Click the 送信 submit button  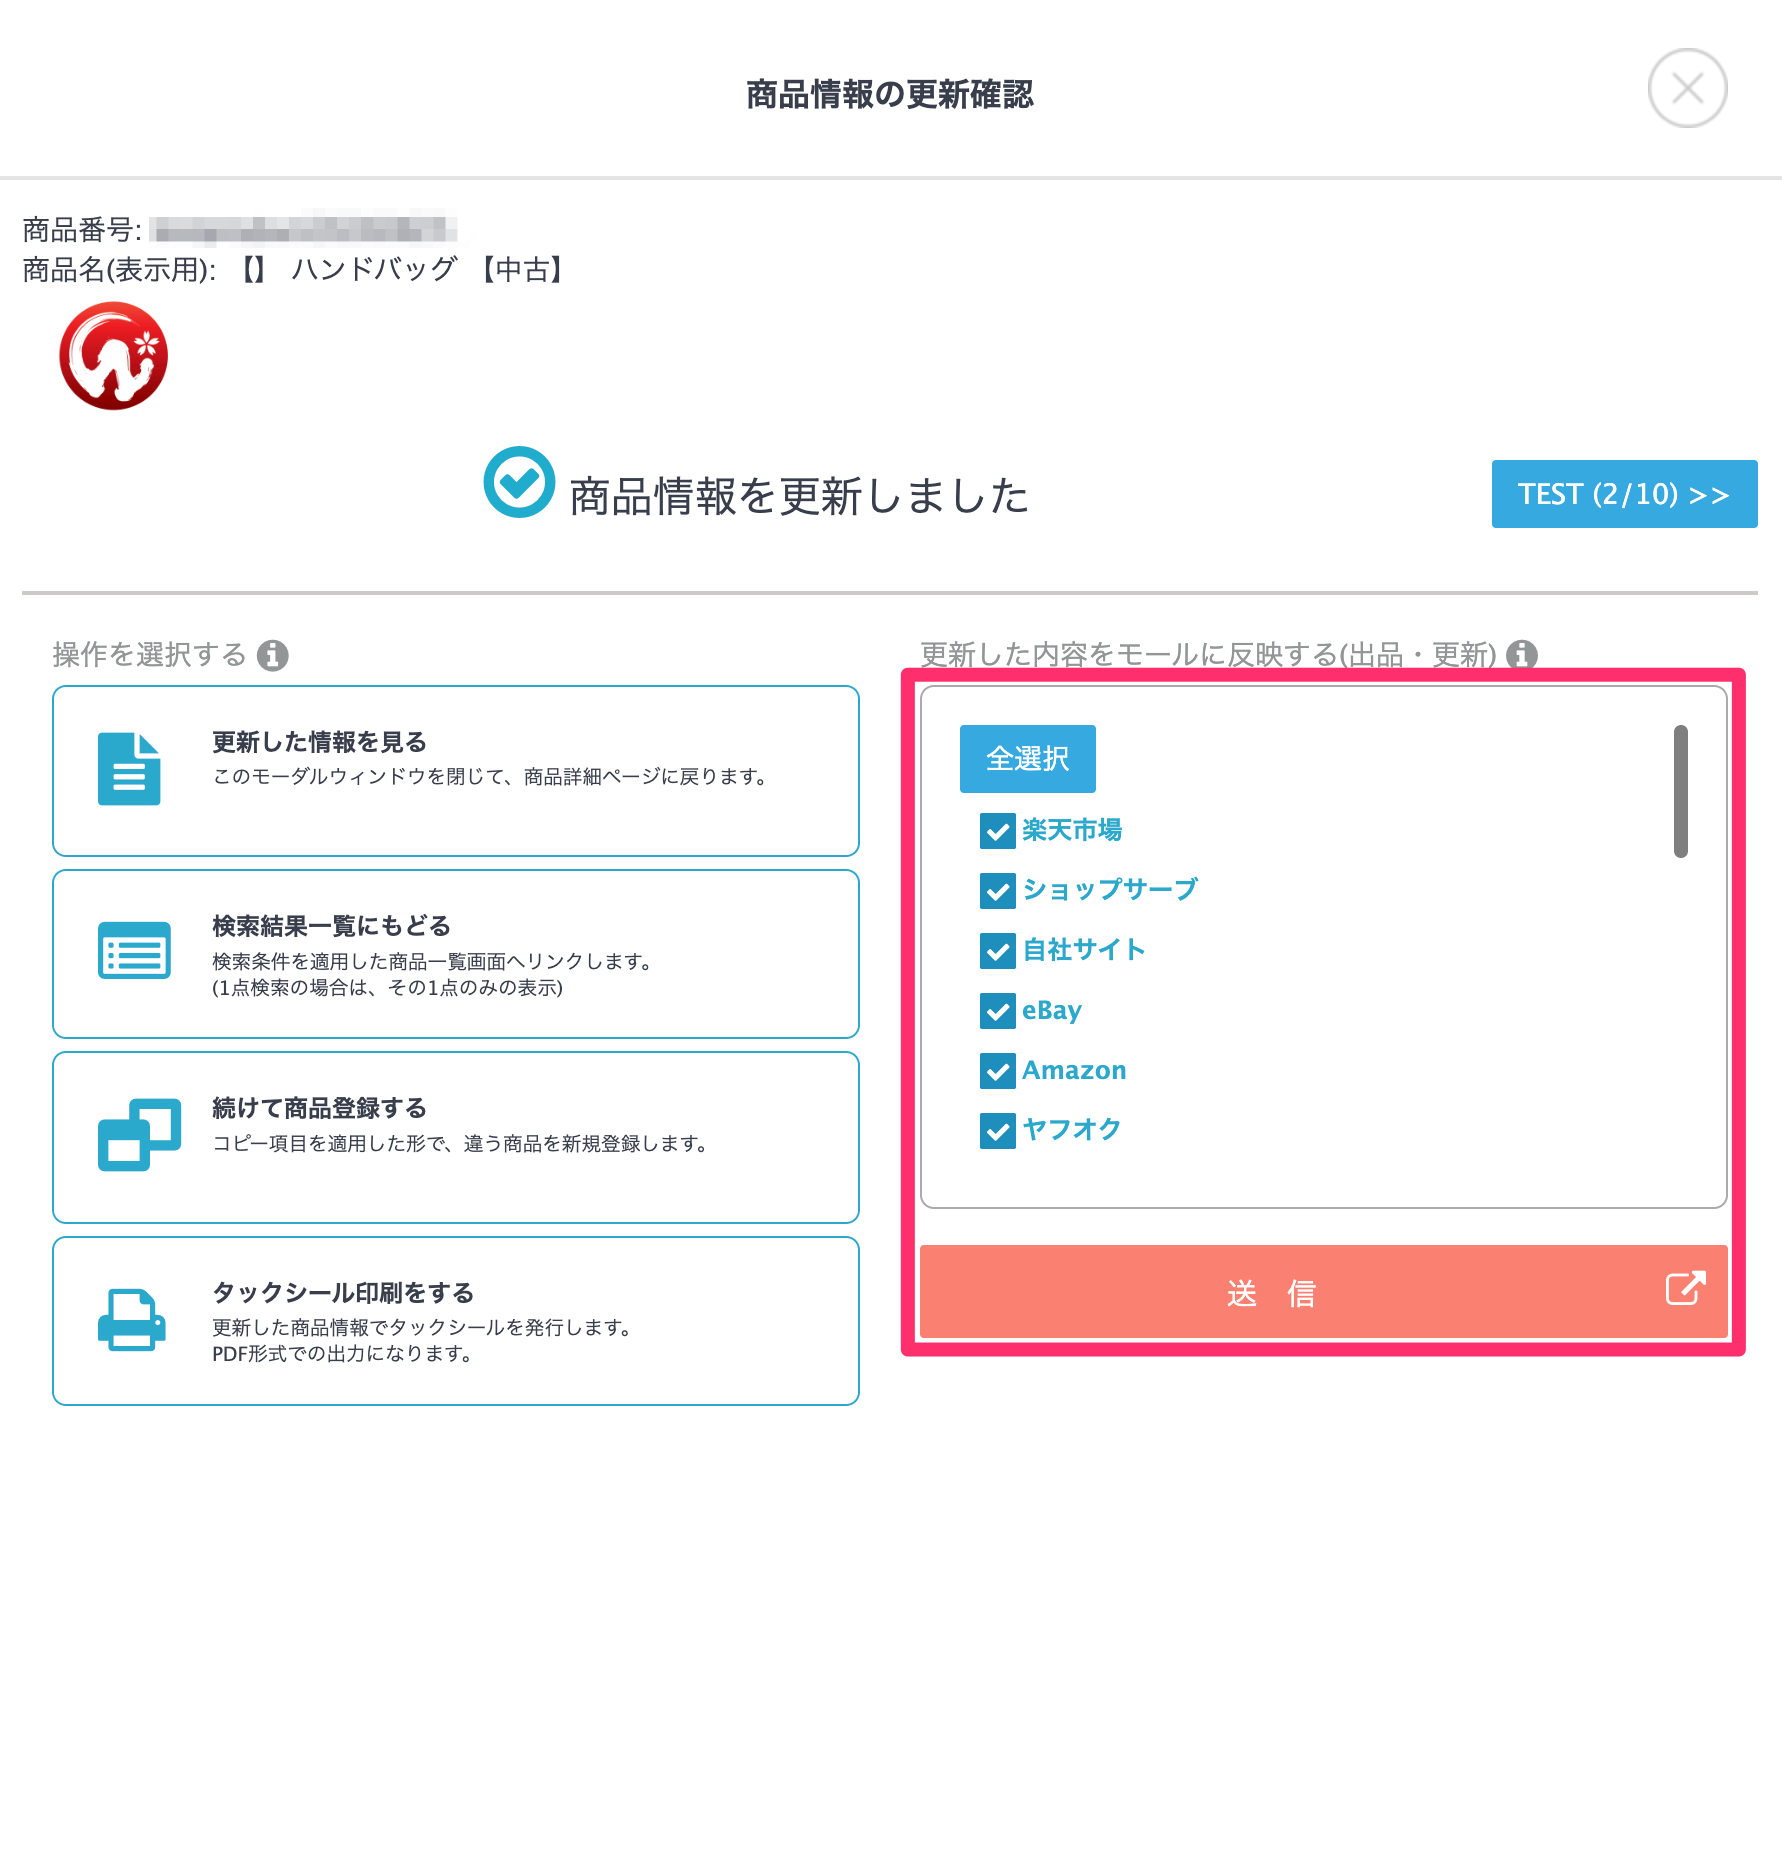[x=1323, y=1292]
